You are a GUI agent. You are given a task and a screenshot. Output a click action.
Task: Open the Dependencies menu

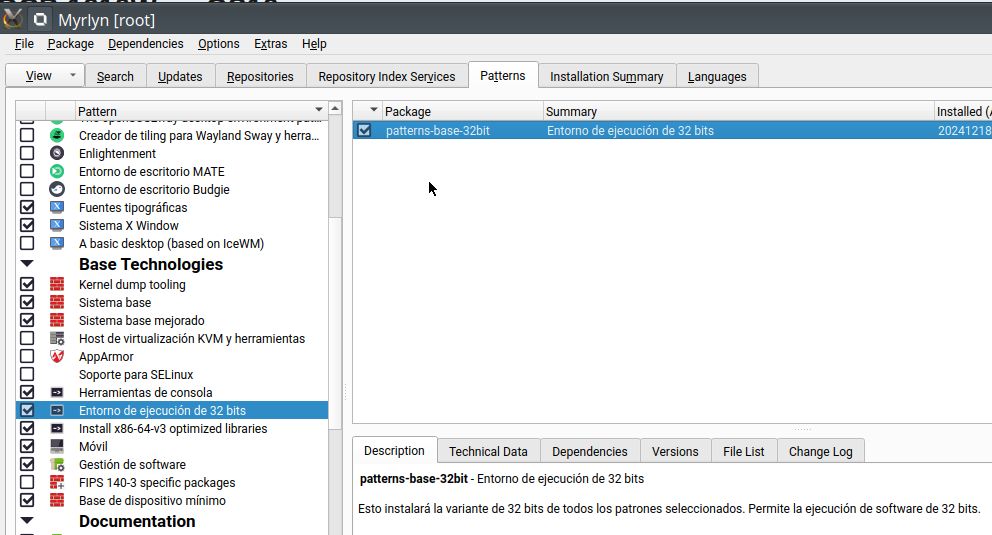(145, 44)
